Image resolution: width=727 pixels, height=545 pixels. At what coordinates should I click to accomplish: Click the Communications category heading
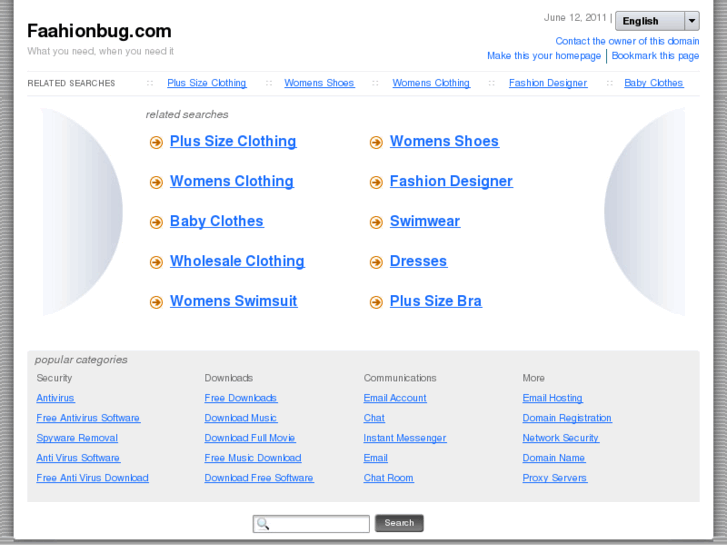tap(400, 378)
